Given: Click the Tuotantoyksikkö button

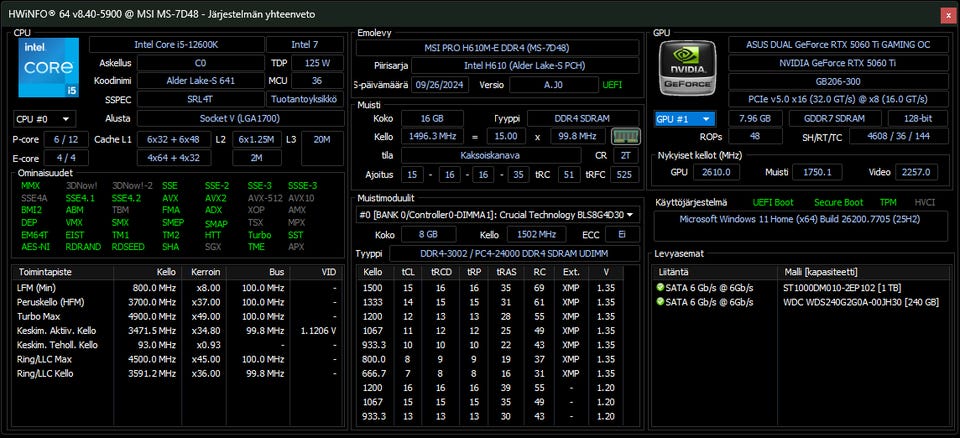Looking at the screenshot, I should click(305, 99).
